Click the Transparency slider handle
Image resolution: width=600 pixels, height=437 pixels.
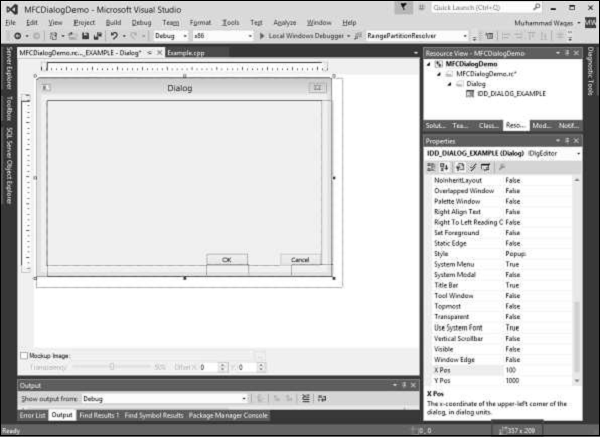pos(112,367)
